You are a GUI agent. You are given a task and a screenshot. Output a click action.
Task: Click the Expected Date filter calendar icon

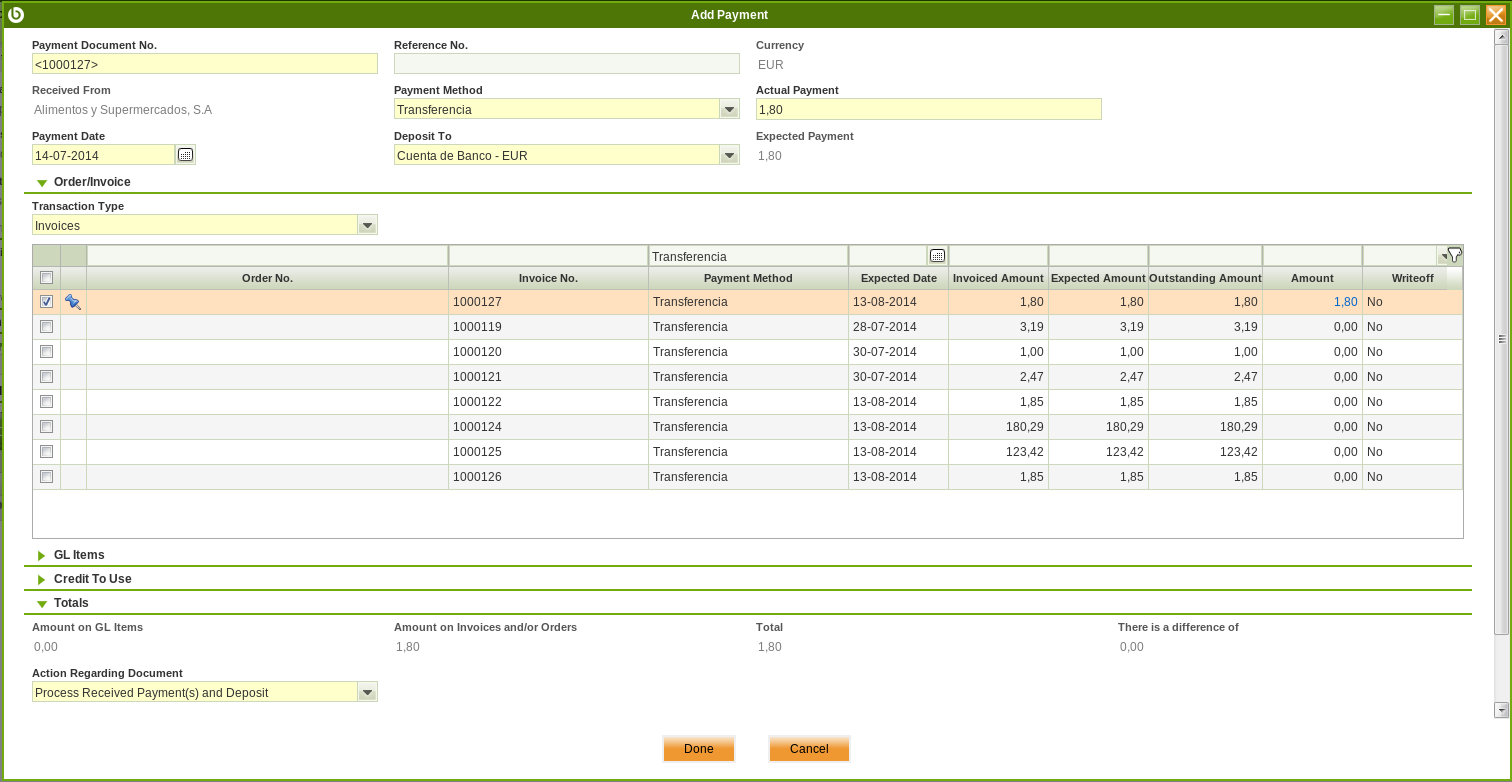[937, 256]
